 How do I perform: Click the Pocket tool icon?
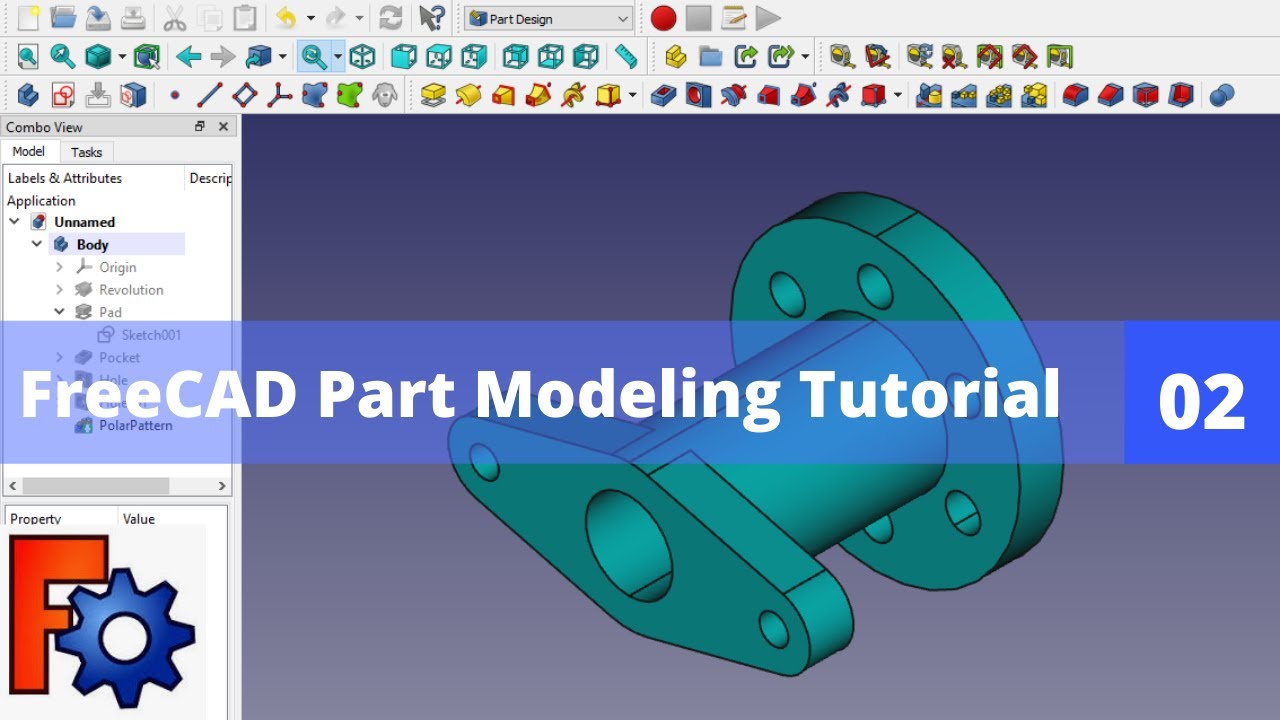663,96
